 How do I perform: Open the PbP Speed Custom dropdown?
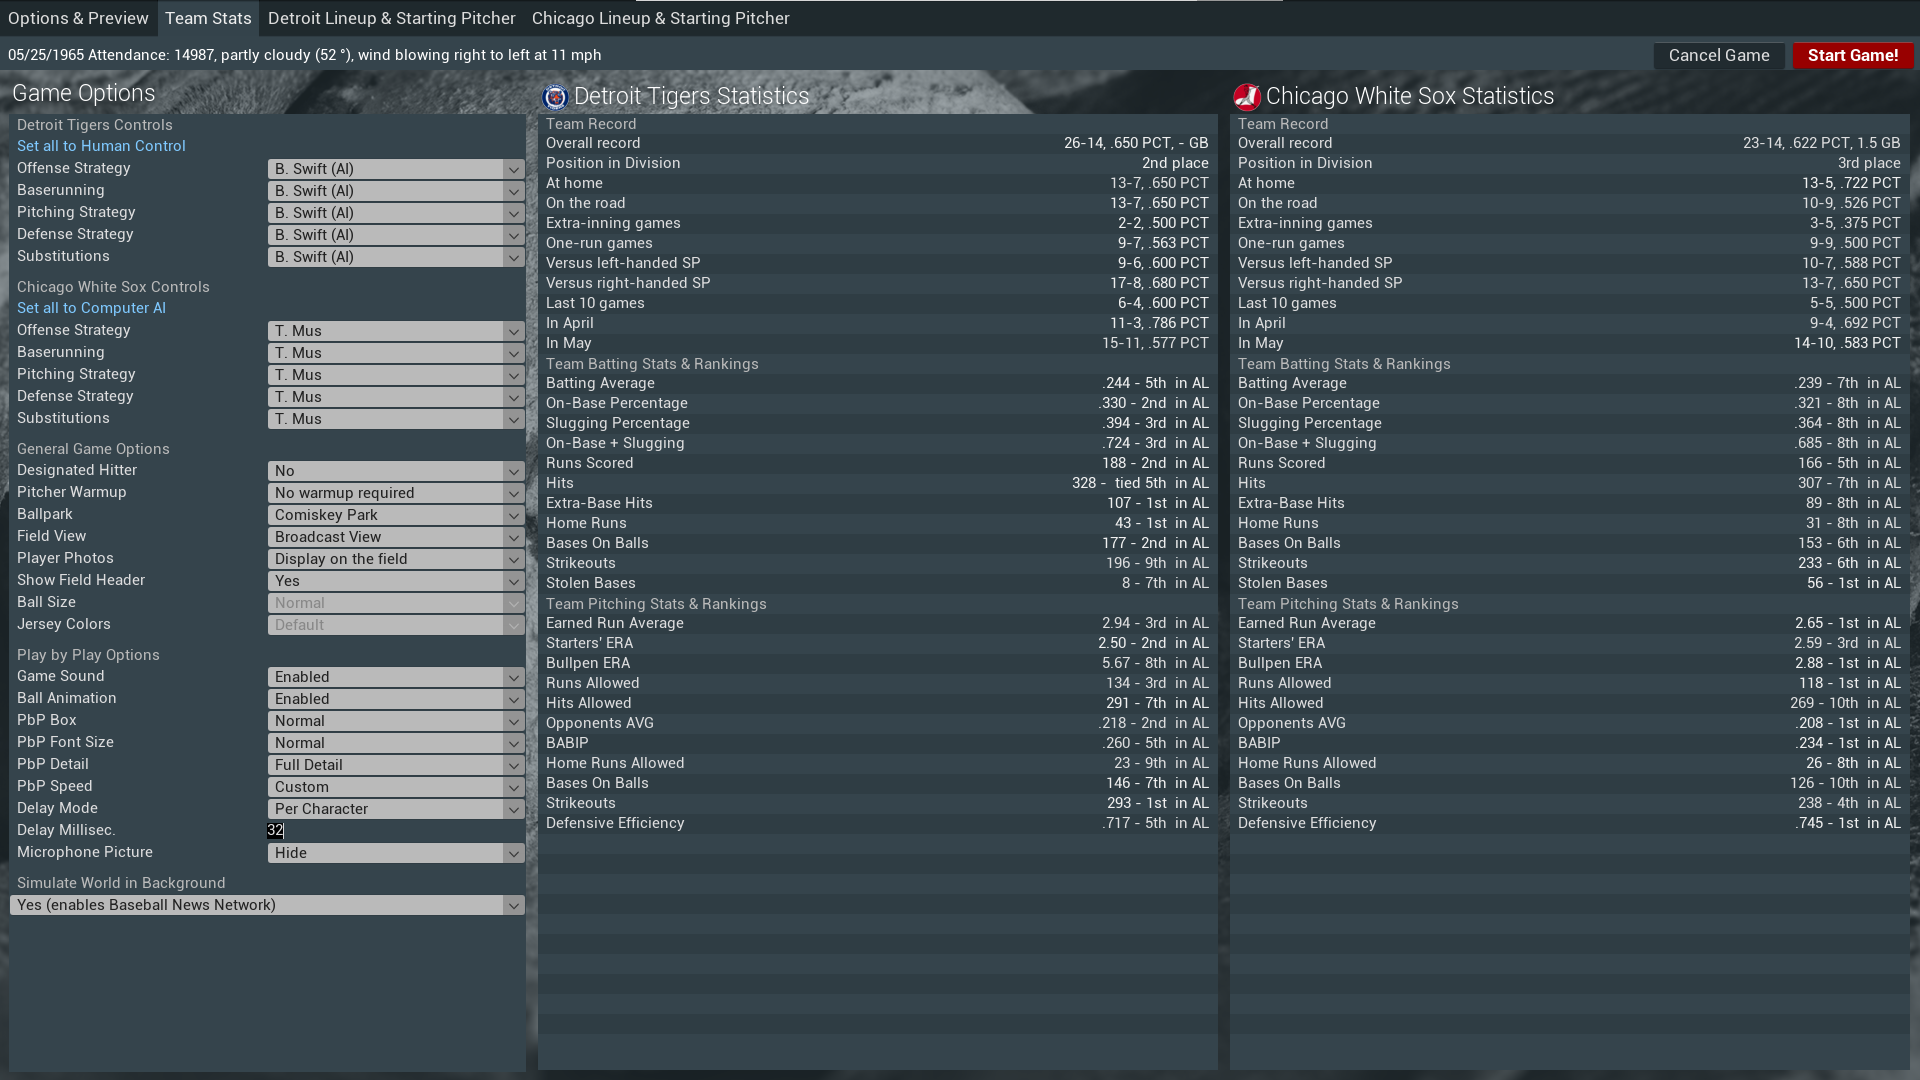click(x=396, y=787)
